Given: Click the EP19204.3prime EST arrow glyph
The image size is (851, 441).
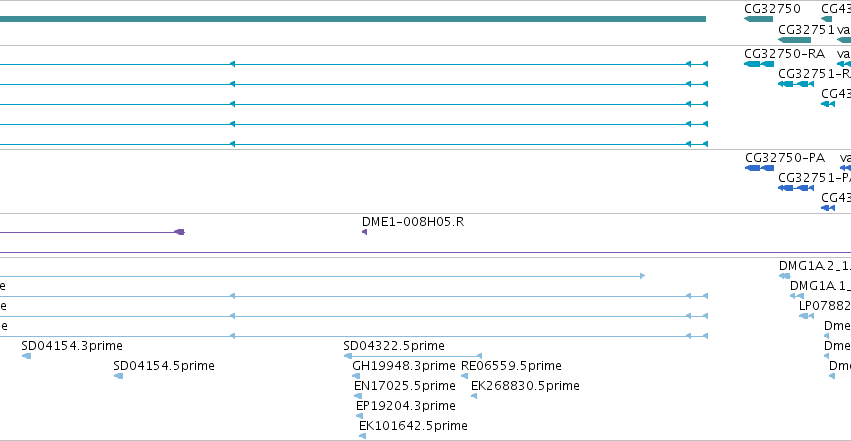Looking at the screenshot, I should [x=359, y=416].
